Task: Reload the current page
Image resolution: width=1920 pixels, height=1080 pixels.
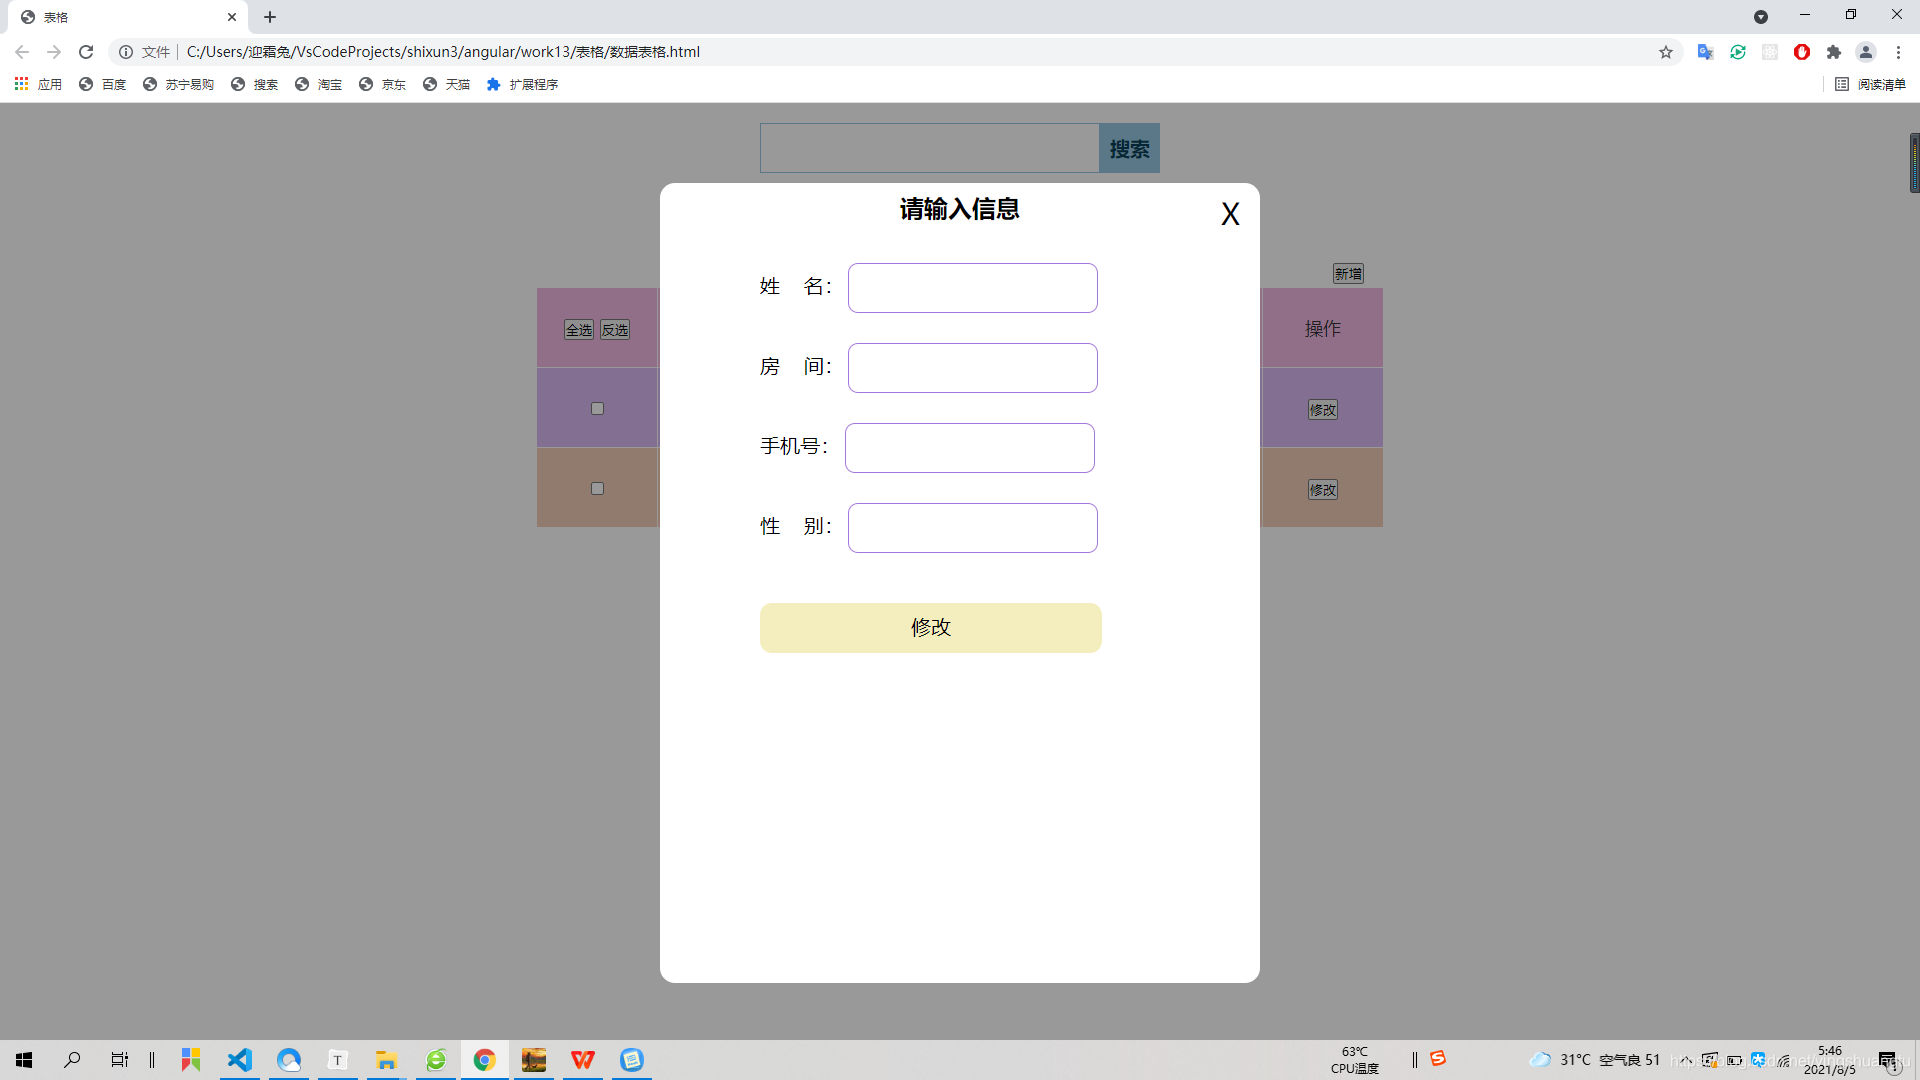Action: click(x=86, y=52)
